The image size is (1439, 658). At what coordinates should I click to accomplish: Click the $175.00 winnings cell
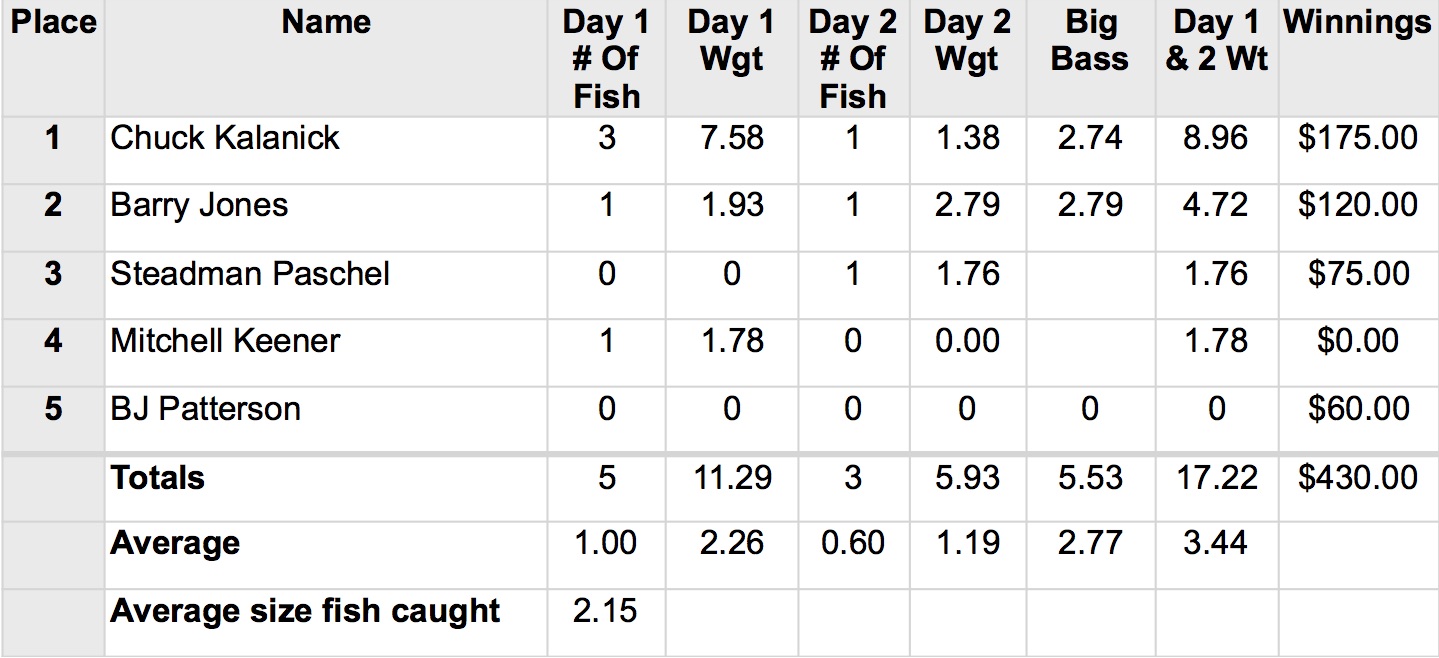click(1357, 138)
